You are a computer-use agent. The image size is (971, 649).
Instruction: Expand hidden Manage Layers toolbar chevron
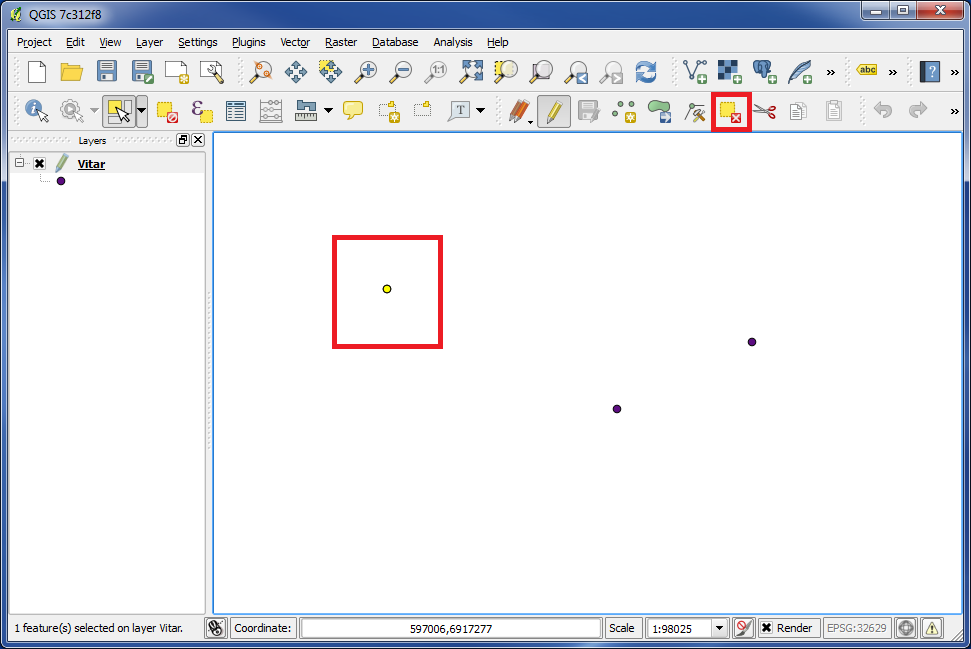click(830, 72)
